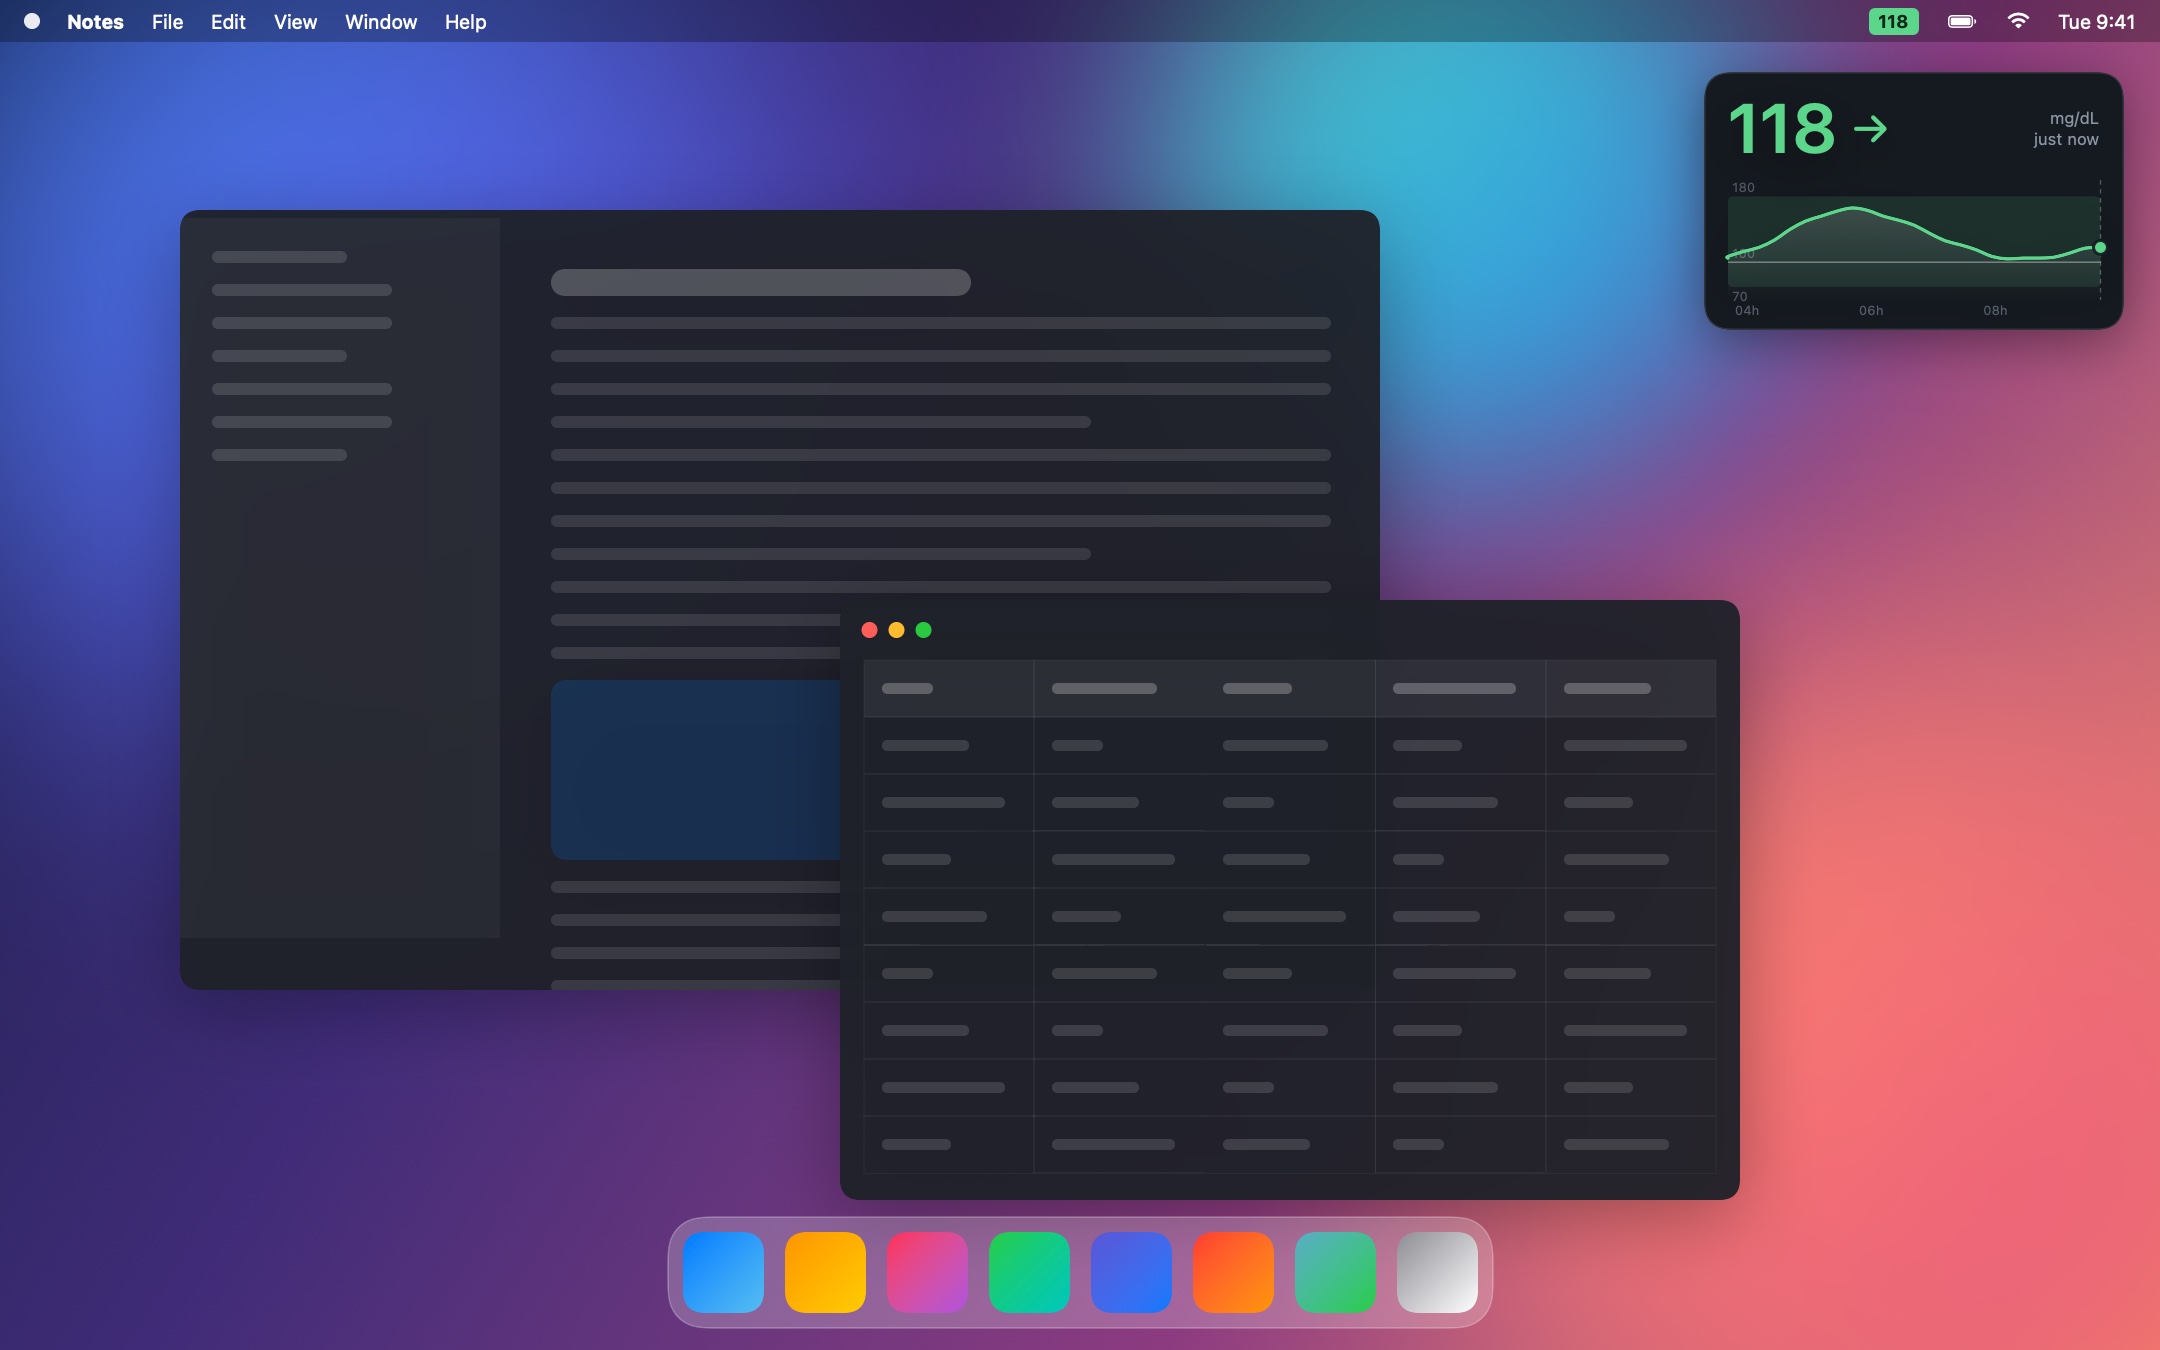2160x1350 pixels.
Task: Open the gray-silver app in the dock
Action: point(1437,1272)
